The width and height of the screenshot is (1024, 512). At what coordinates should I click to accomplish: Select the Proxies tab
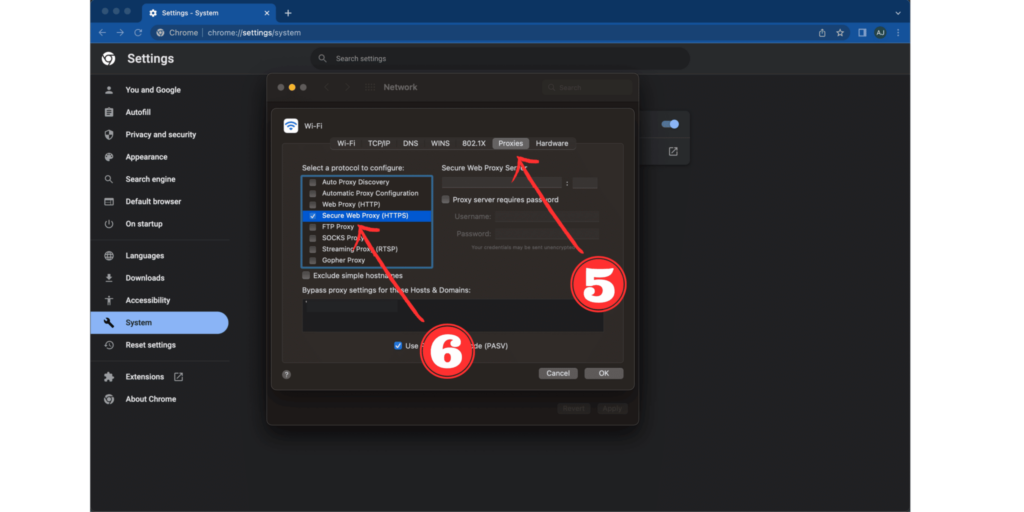click(x=511, y=143)
